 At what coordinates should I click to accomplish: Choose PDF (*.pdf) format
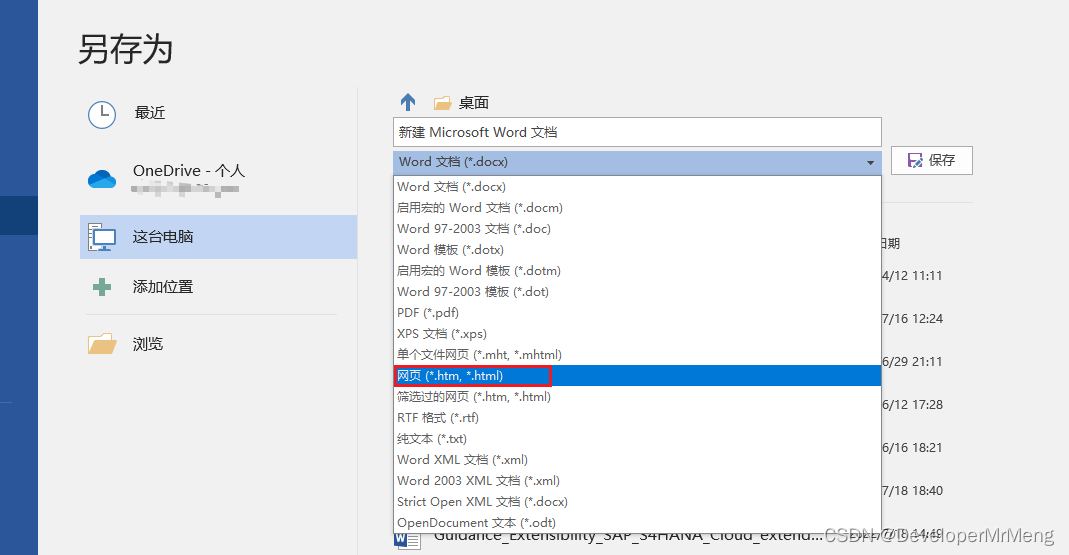point(637,313)
